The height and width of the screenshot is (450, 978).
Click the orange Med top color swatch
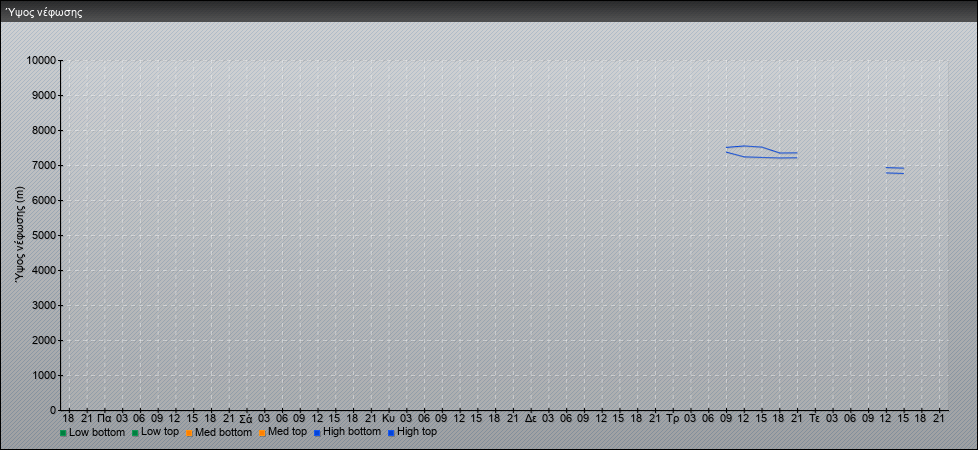[x=261, y=433]
